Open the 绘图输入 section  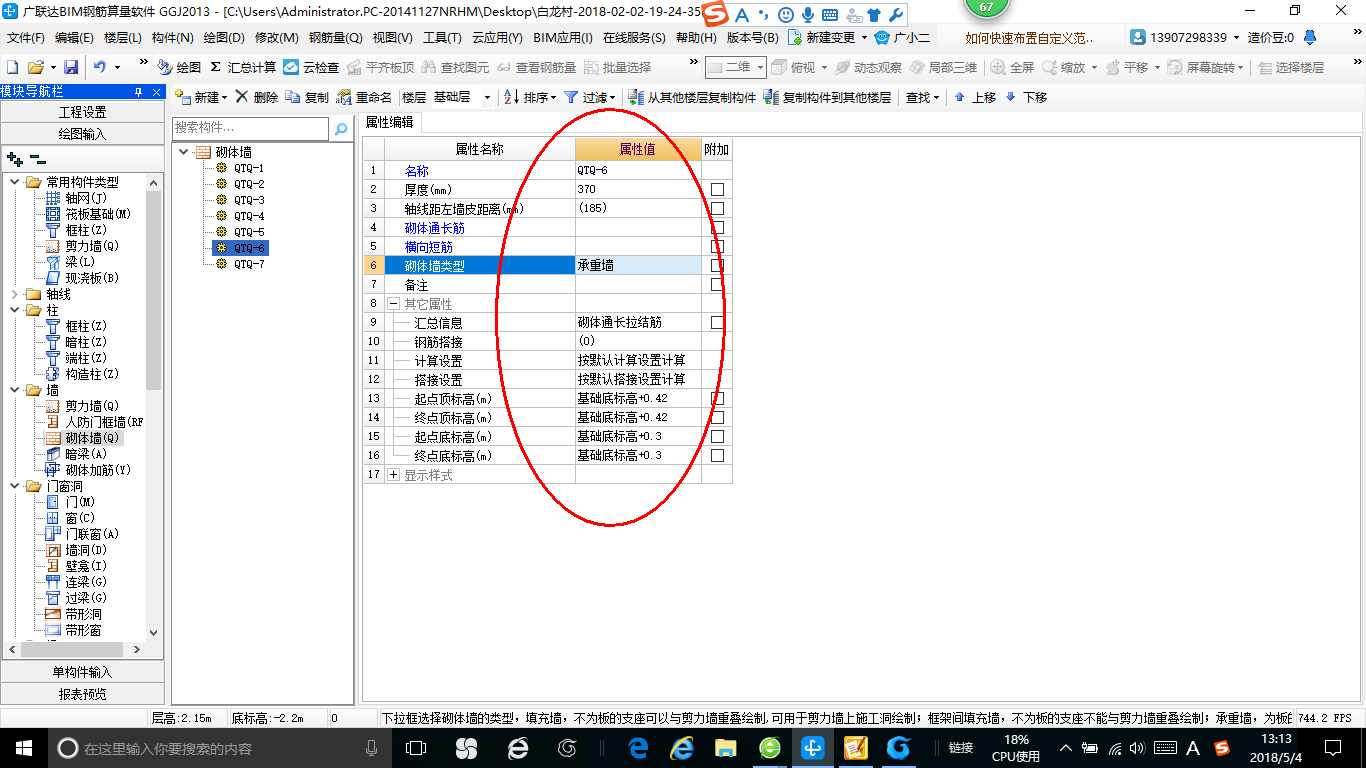pos(82,133)
